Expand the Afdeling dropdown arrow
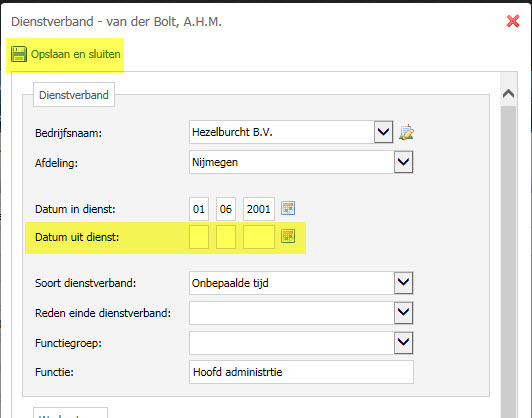This screenshot has height=418, width=532. click(x=403, y=162)
